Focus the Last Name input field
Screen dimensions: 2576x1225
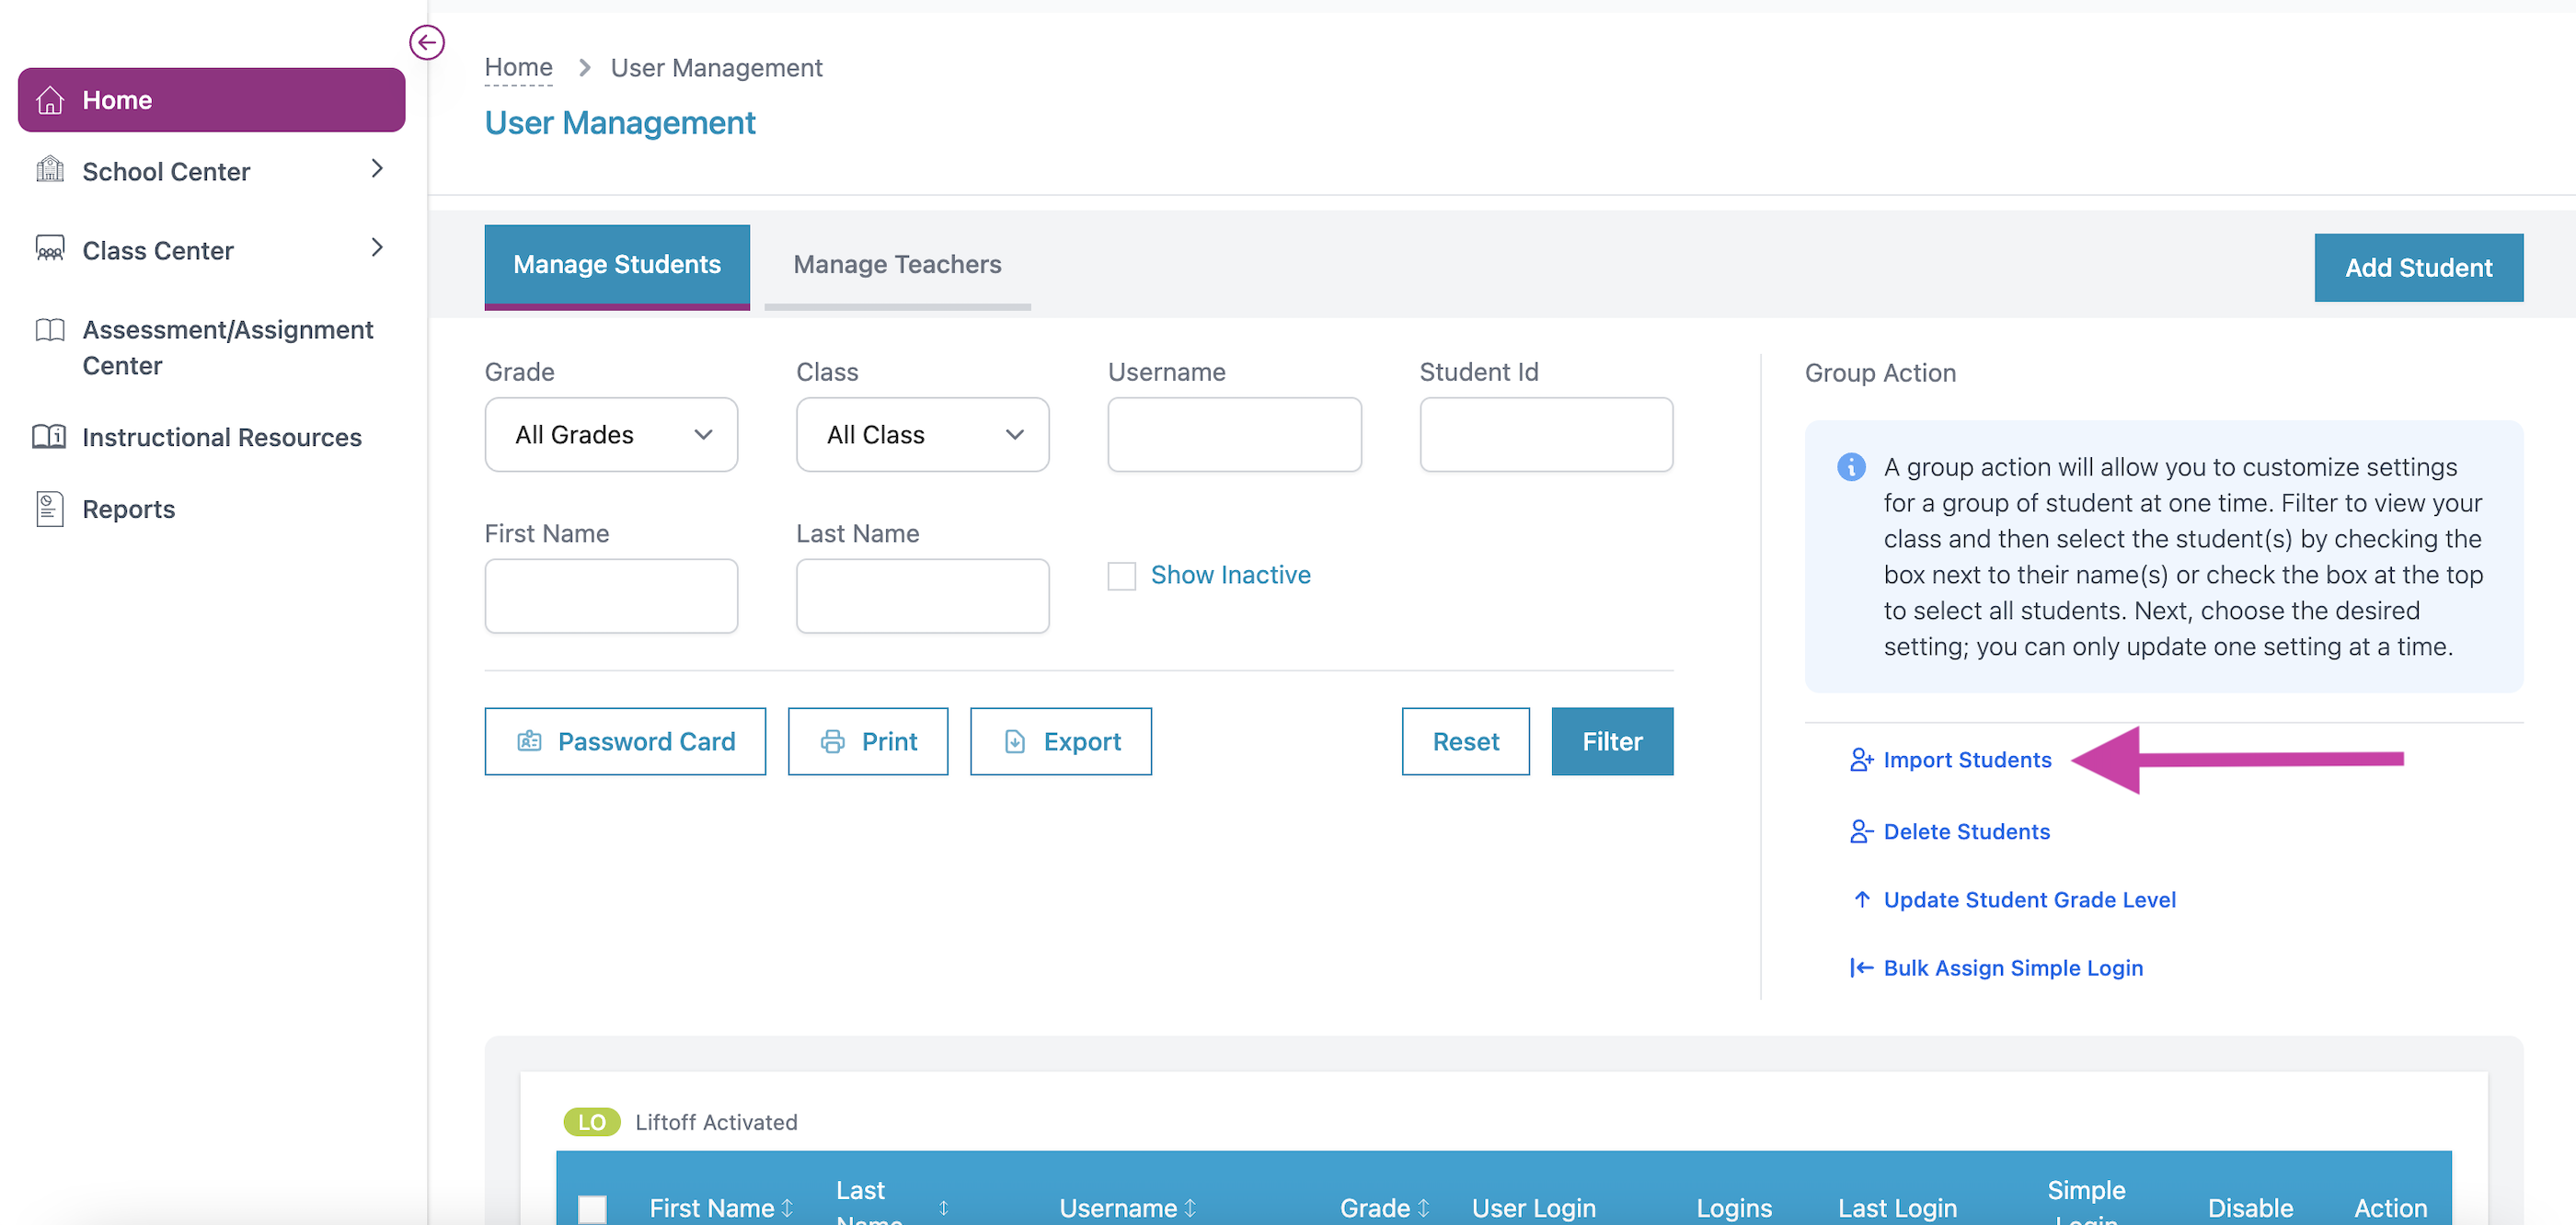coord(922,596)
